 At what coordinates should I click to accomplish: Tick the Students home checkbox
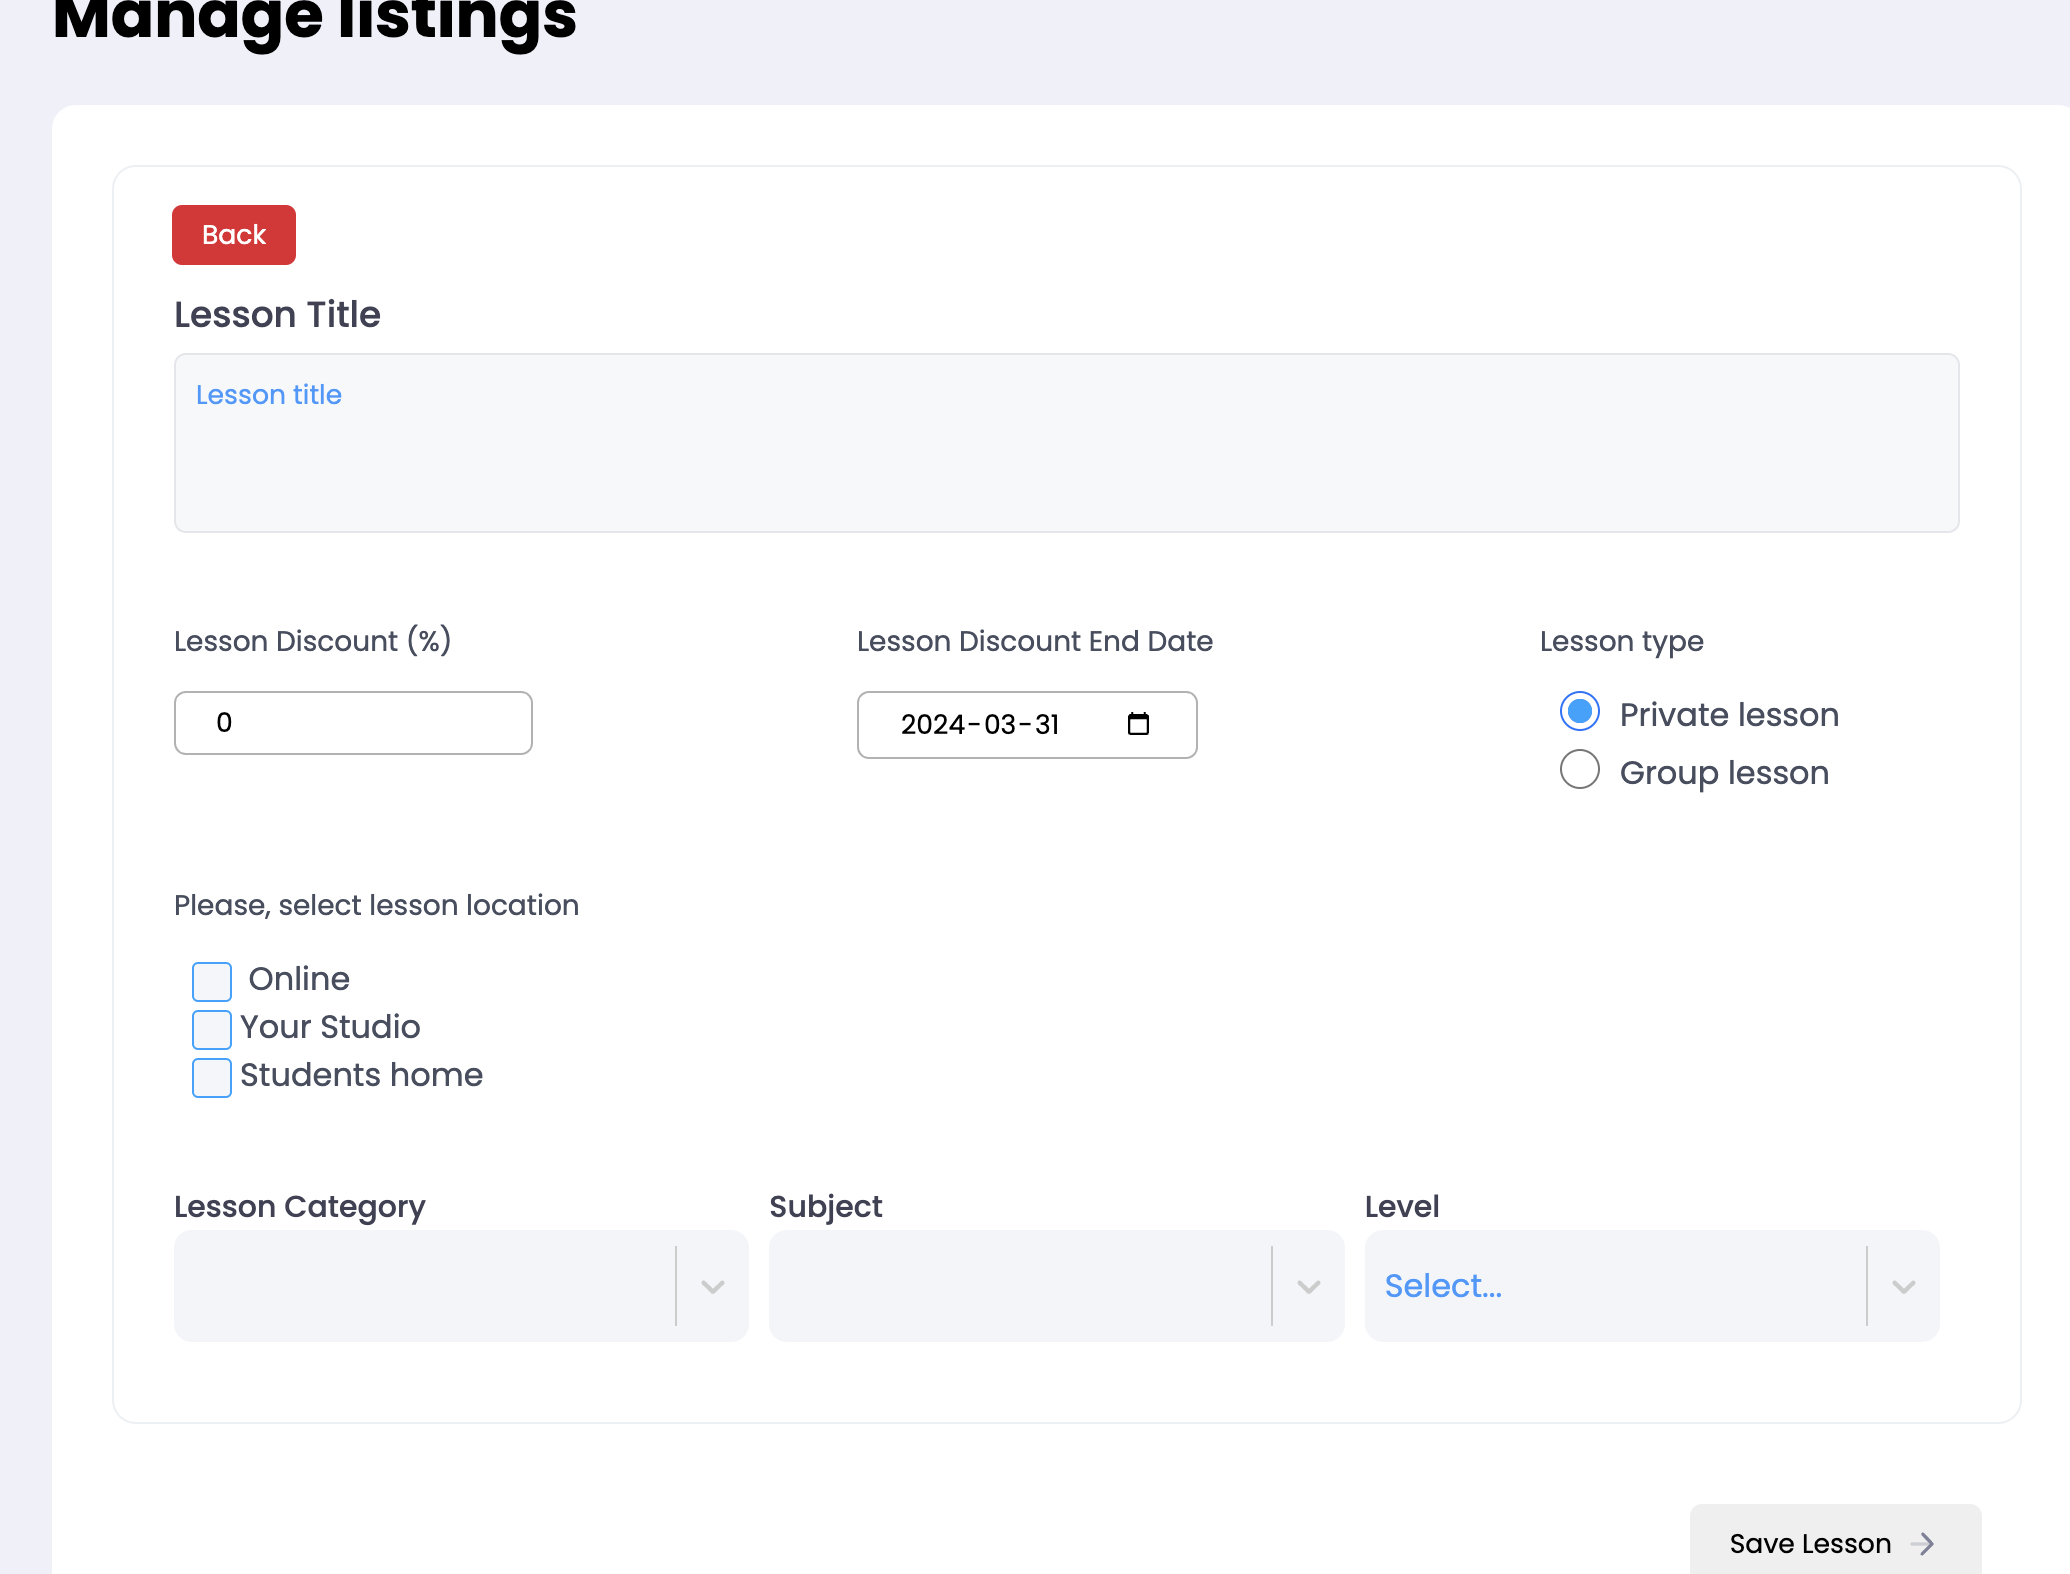[x=212, y=1077]
